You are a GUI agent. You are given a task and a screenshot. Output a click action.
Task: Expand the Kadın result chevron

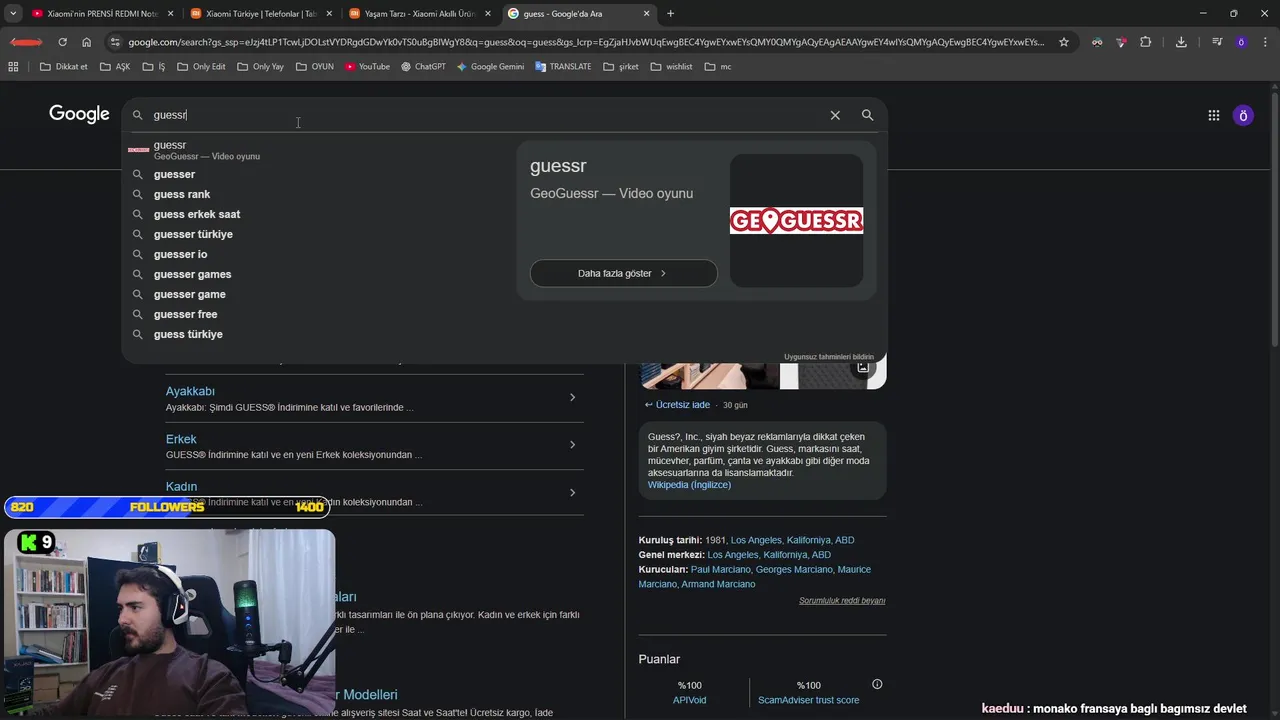click(572, 492)
